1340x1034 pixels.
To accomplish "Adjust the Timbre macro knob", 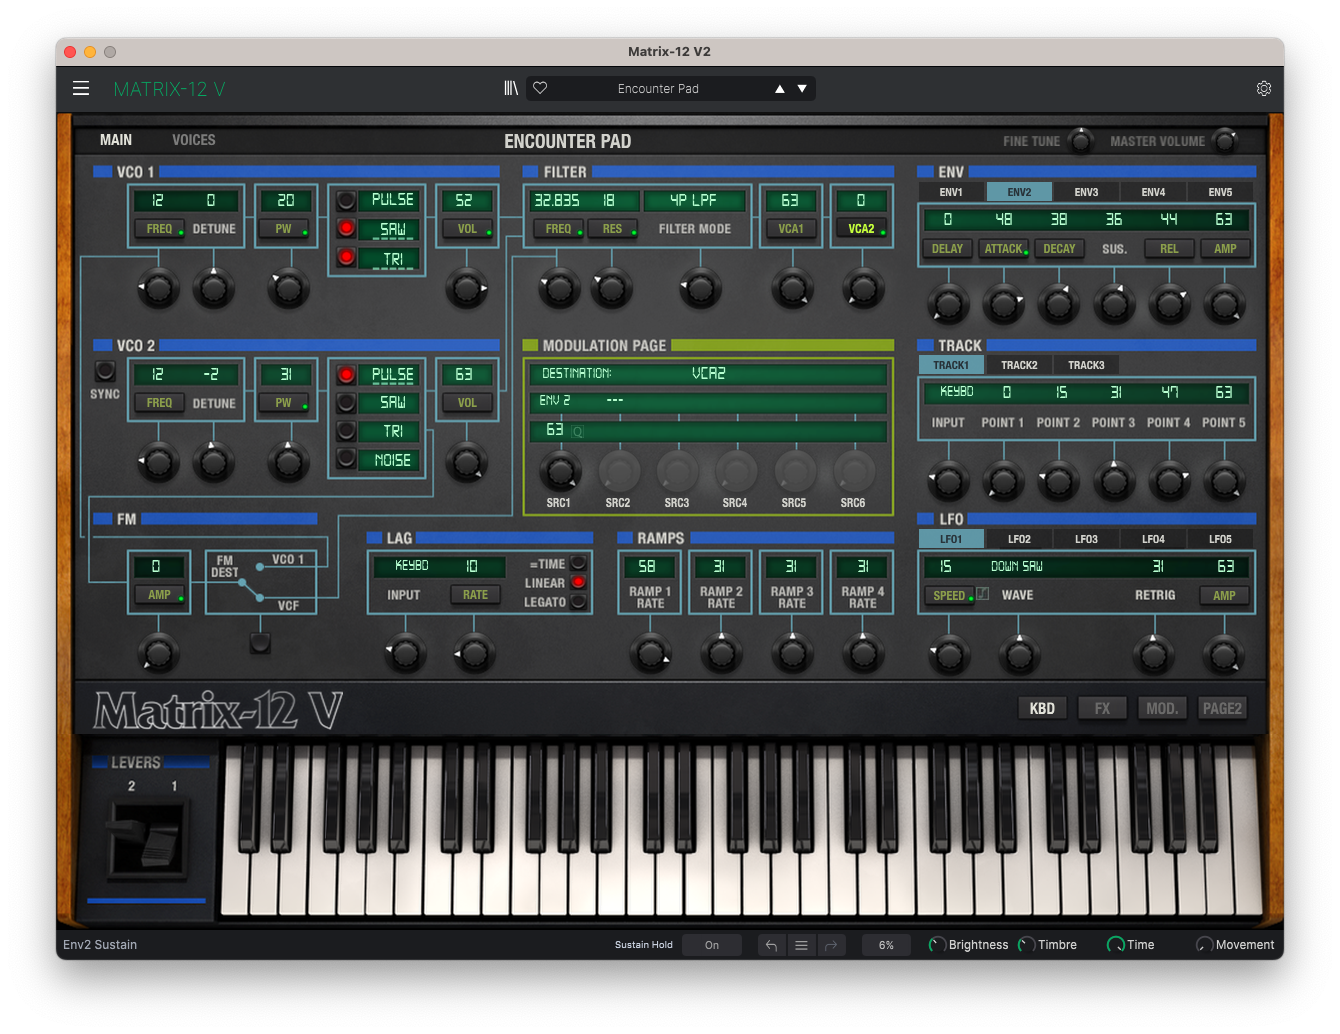I will pyautogui.click(x=1026, y=945).
